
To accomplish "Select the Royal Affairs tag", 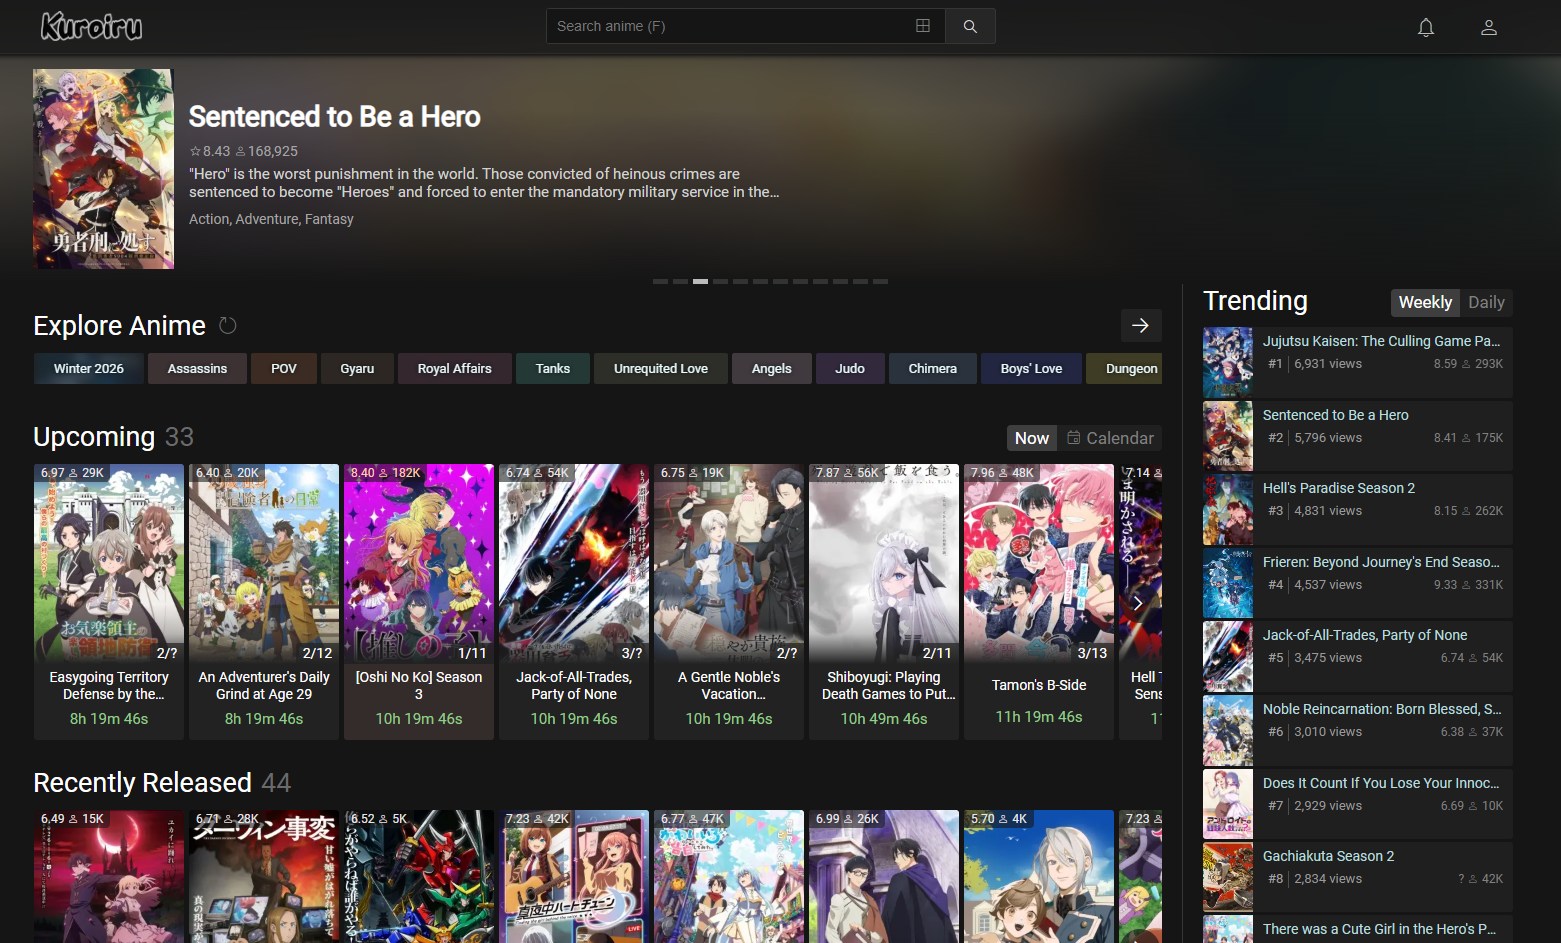I will 454,369.
